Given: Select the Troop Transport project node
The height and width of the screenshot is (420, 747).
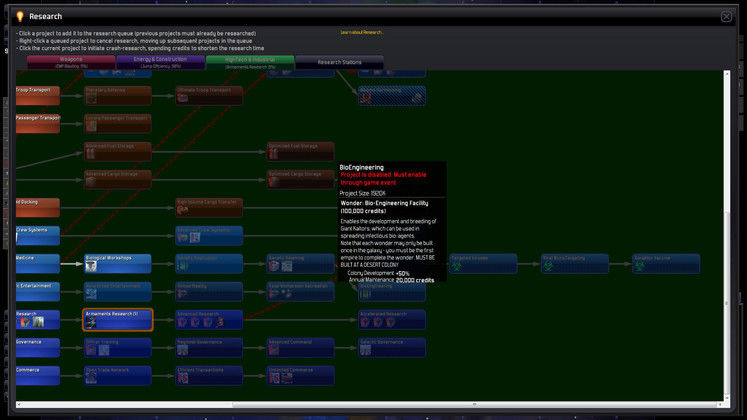Looking at the screenshot, I should (38, 96).
